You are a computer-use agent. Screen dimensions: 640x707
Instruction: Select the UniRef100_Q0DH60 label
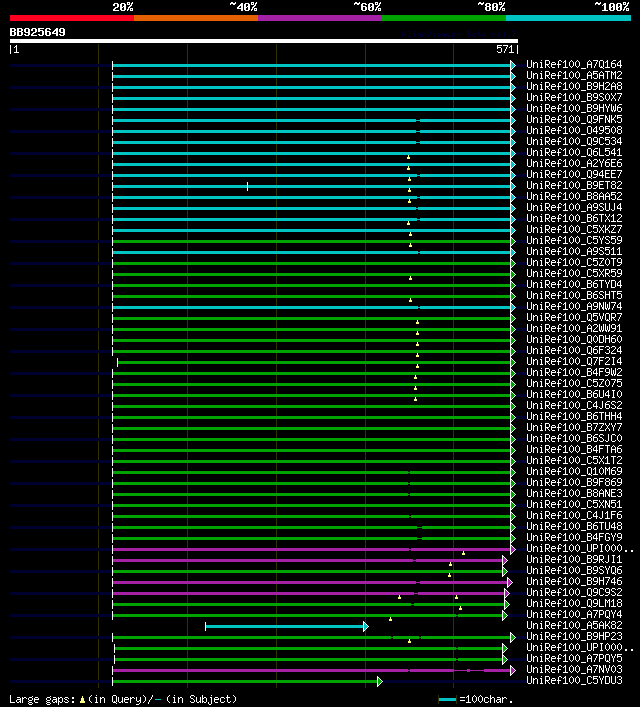click(x=574, y=340)
